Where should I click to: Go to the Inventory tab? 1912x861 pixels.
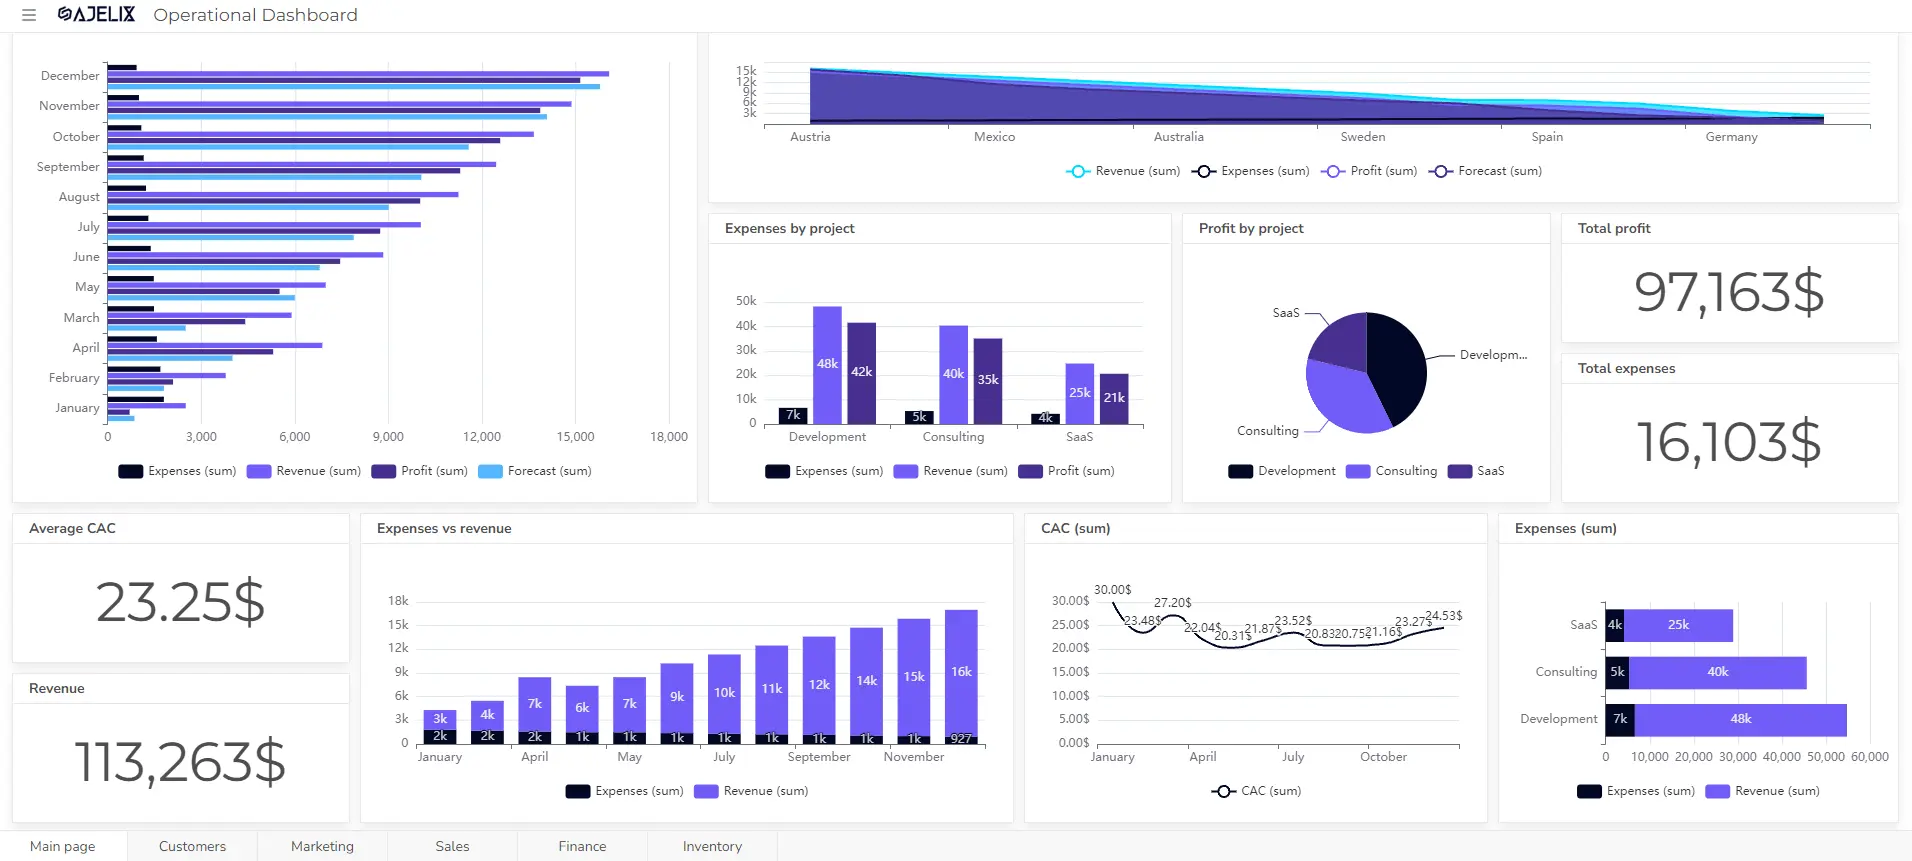[712, 846]
